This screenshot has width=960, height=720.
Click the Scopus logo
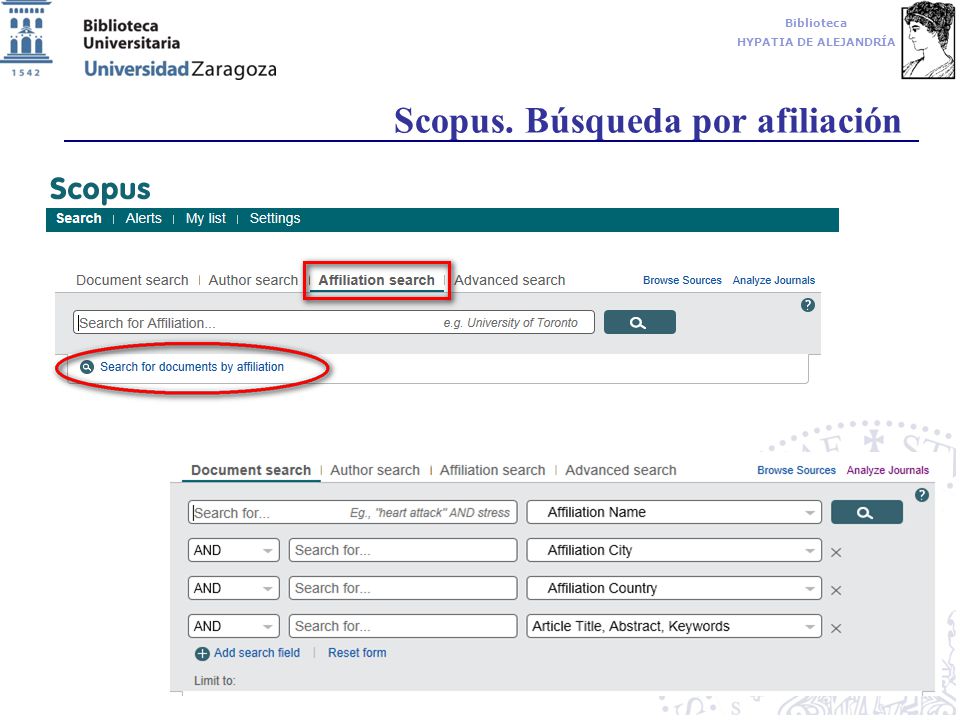coord(100,189)
